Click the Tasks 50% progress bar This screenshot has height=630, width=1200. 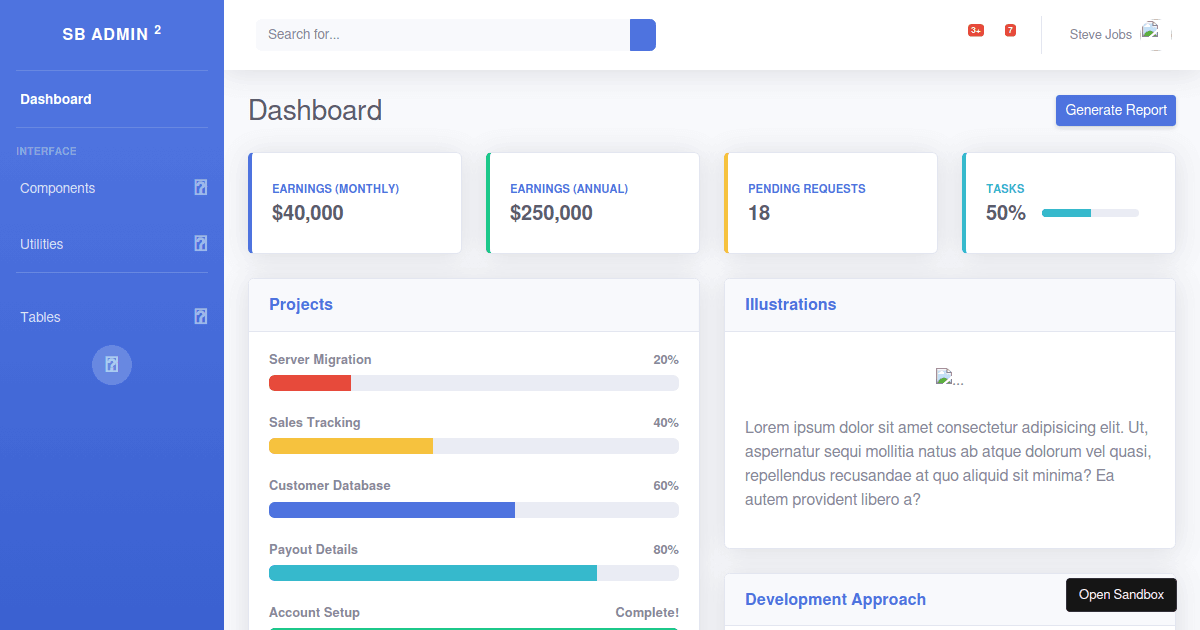[x=1090, y=213]
